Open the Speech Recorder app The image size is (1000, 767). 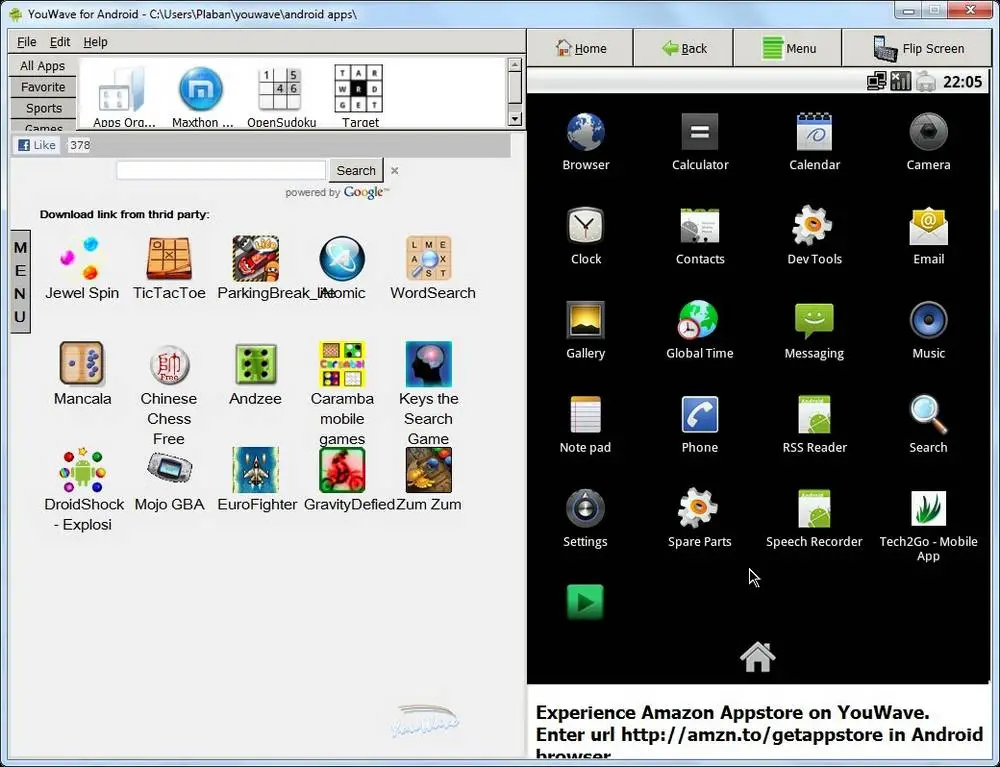tap(814, 509)
